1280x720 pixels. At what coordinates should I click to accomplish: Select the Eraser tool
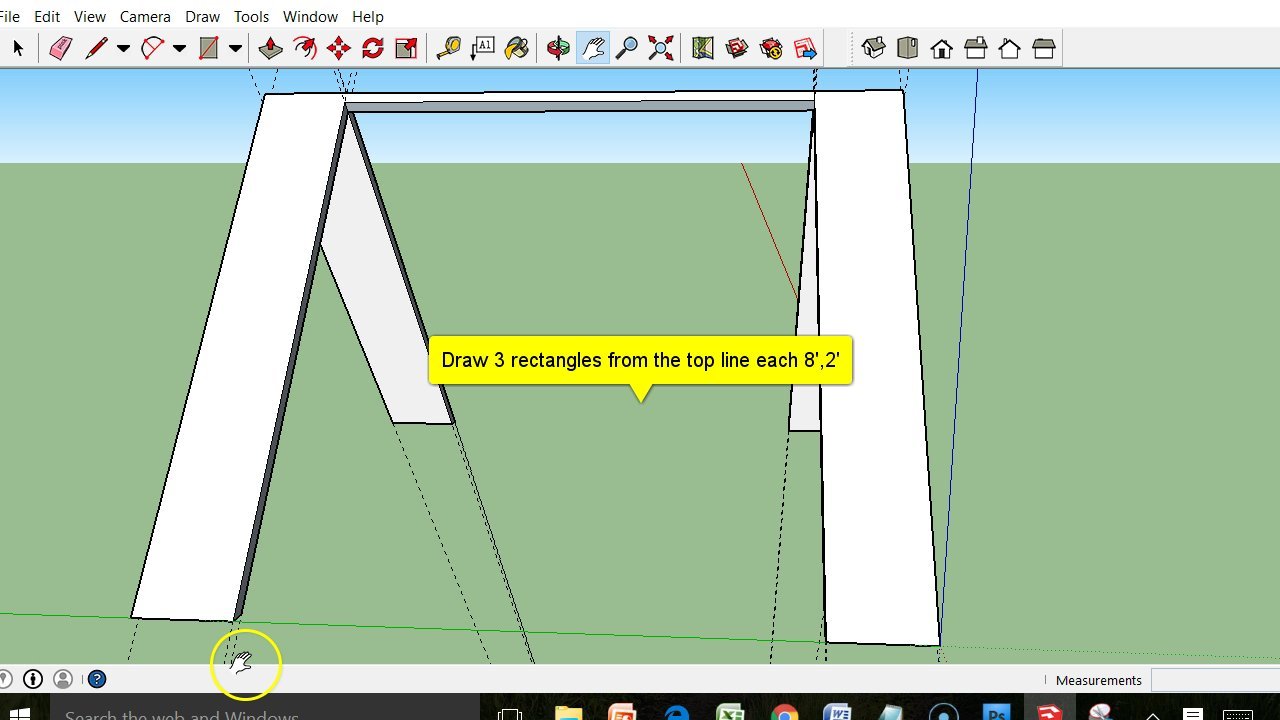coord(60,48)
